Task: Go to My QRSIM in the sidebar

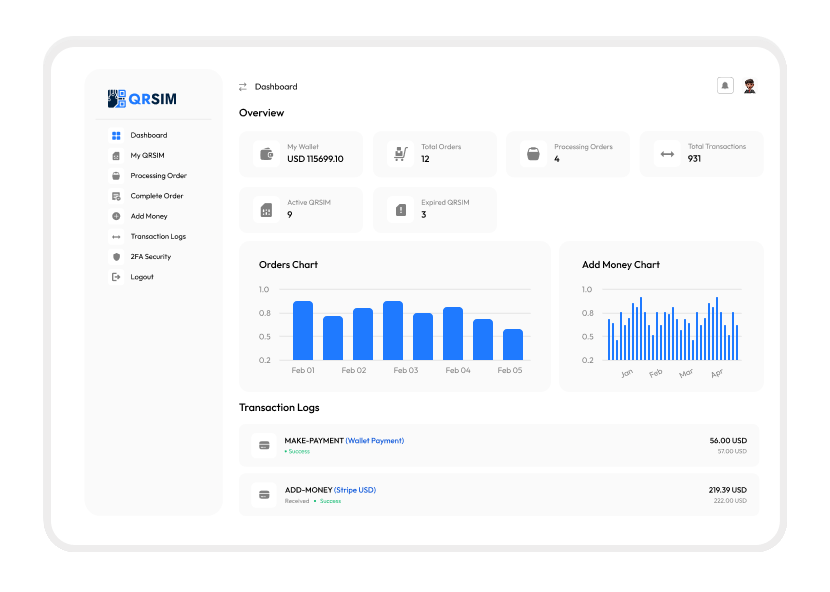Action: coord(146,156)
